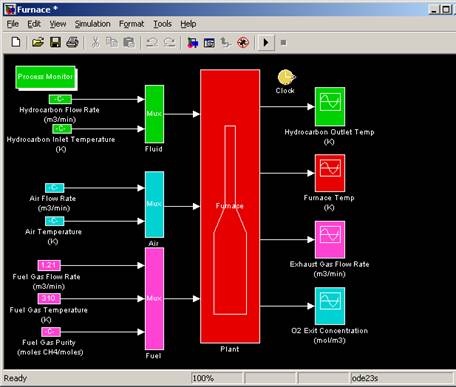456x387 pixels.
Task: Click the Fuel Gas Temperature constant 310
Action: pos(49,298)
